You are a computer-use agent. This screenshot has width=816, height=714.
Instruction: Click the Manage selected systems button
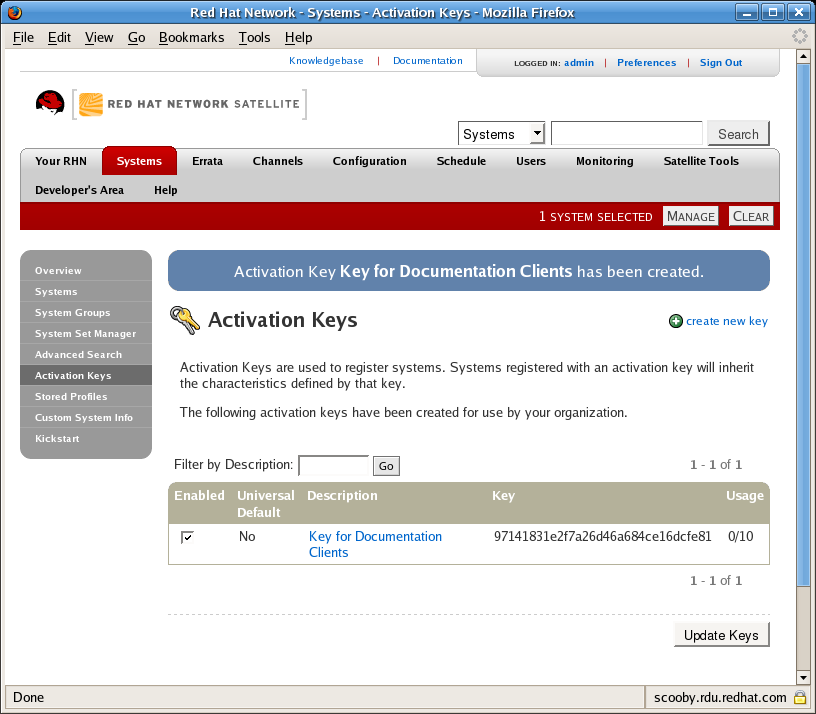[x=690, y=216]
